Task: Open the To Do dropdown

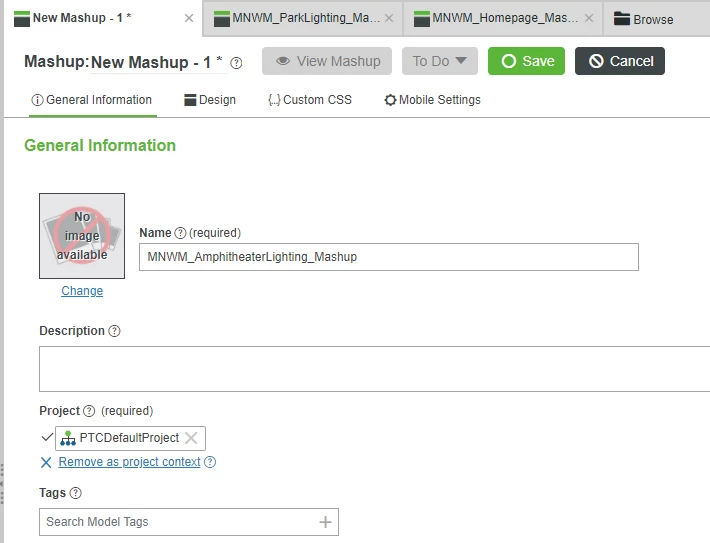Action: (440, 61)
